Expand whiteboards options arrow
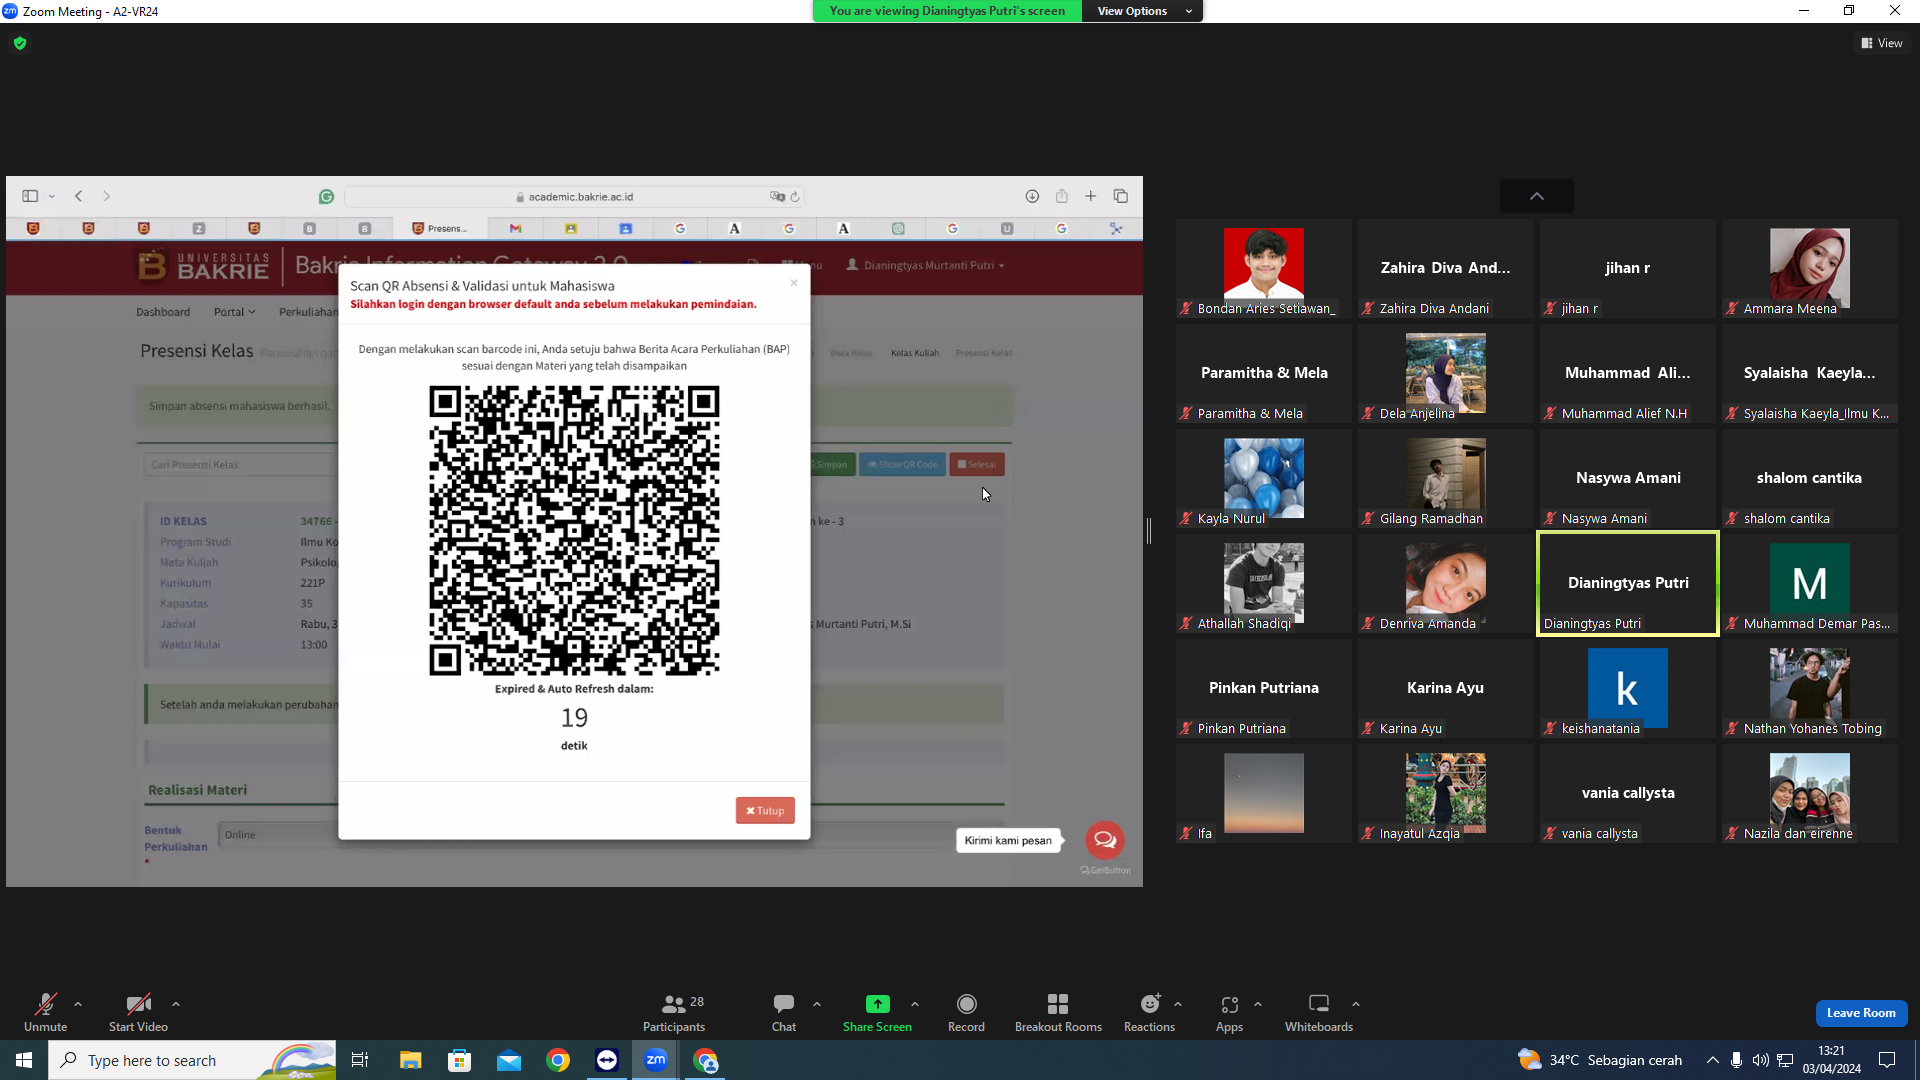The image size is (1920, 1080). tap(1356, 1004)
